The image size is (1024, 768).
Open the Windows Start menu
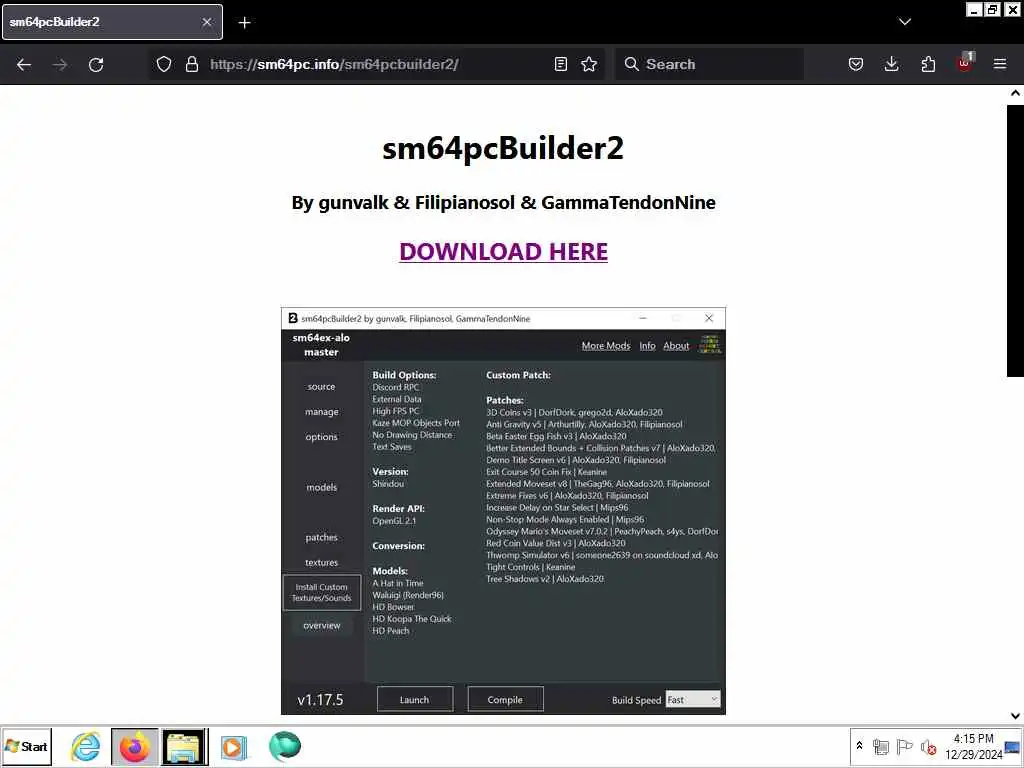tap(27, 746)
